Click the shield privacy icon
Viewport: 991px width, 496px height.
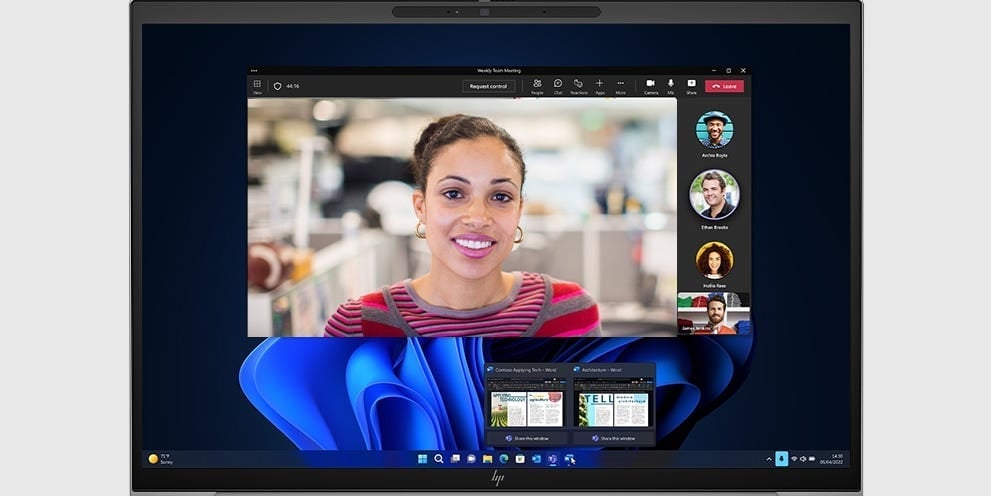pos(278,86)
